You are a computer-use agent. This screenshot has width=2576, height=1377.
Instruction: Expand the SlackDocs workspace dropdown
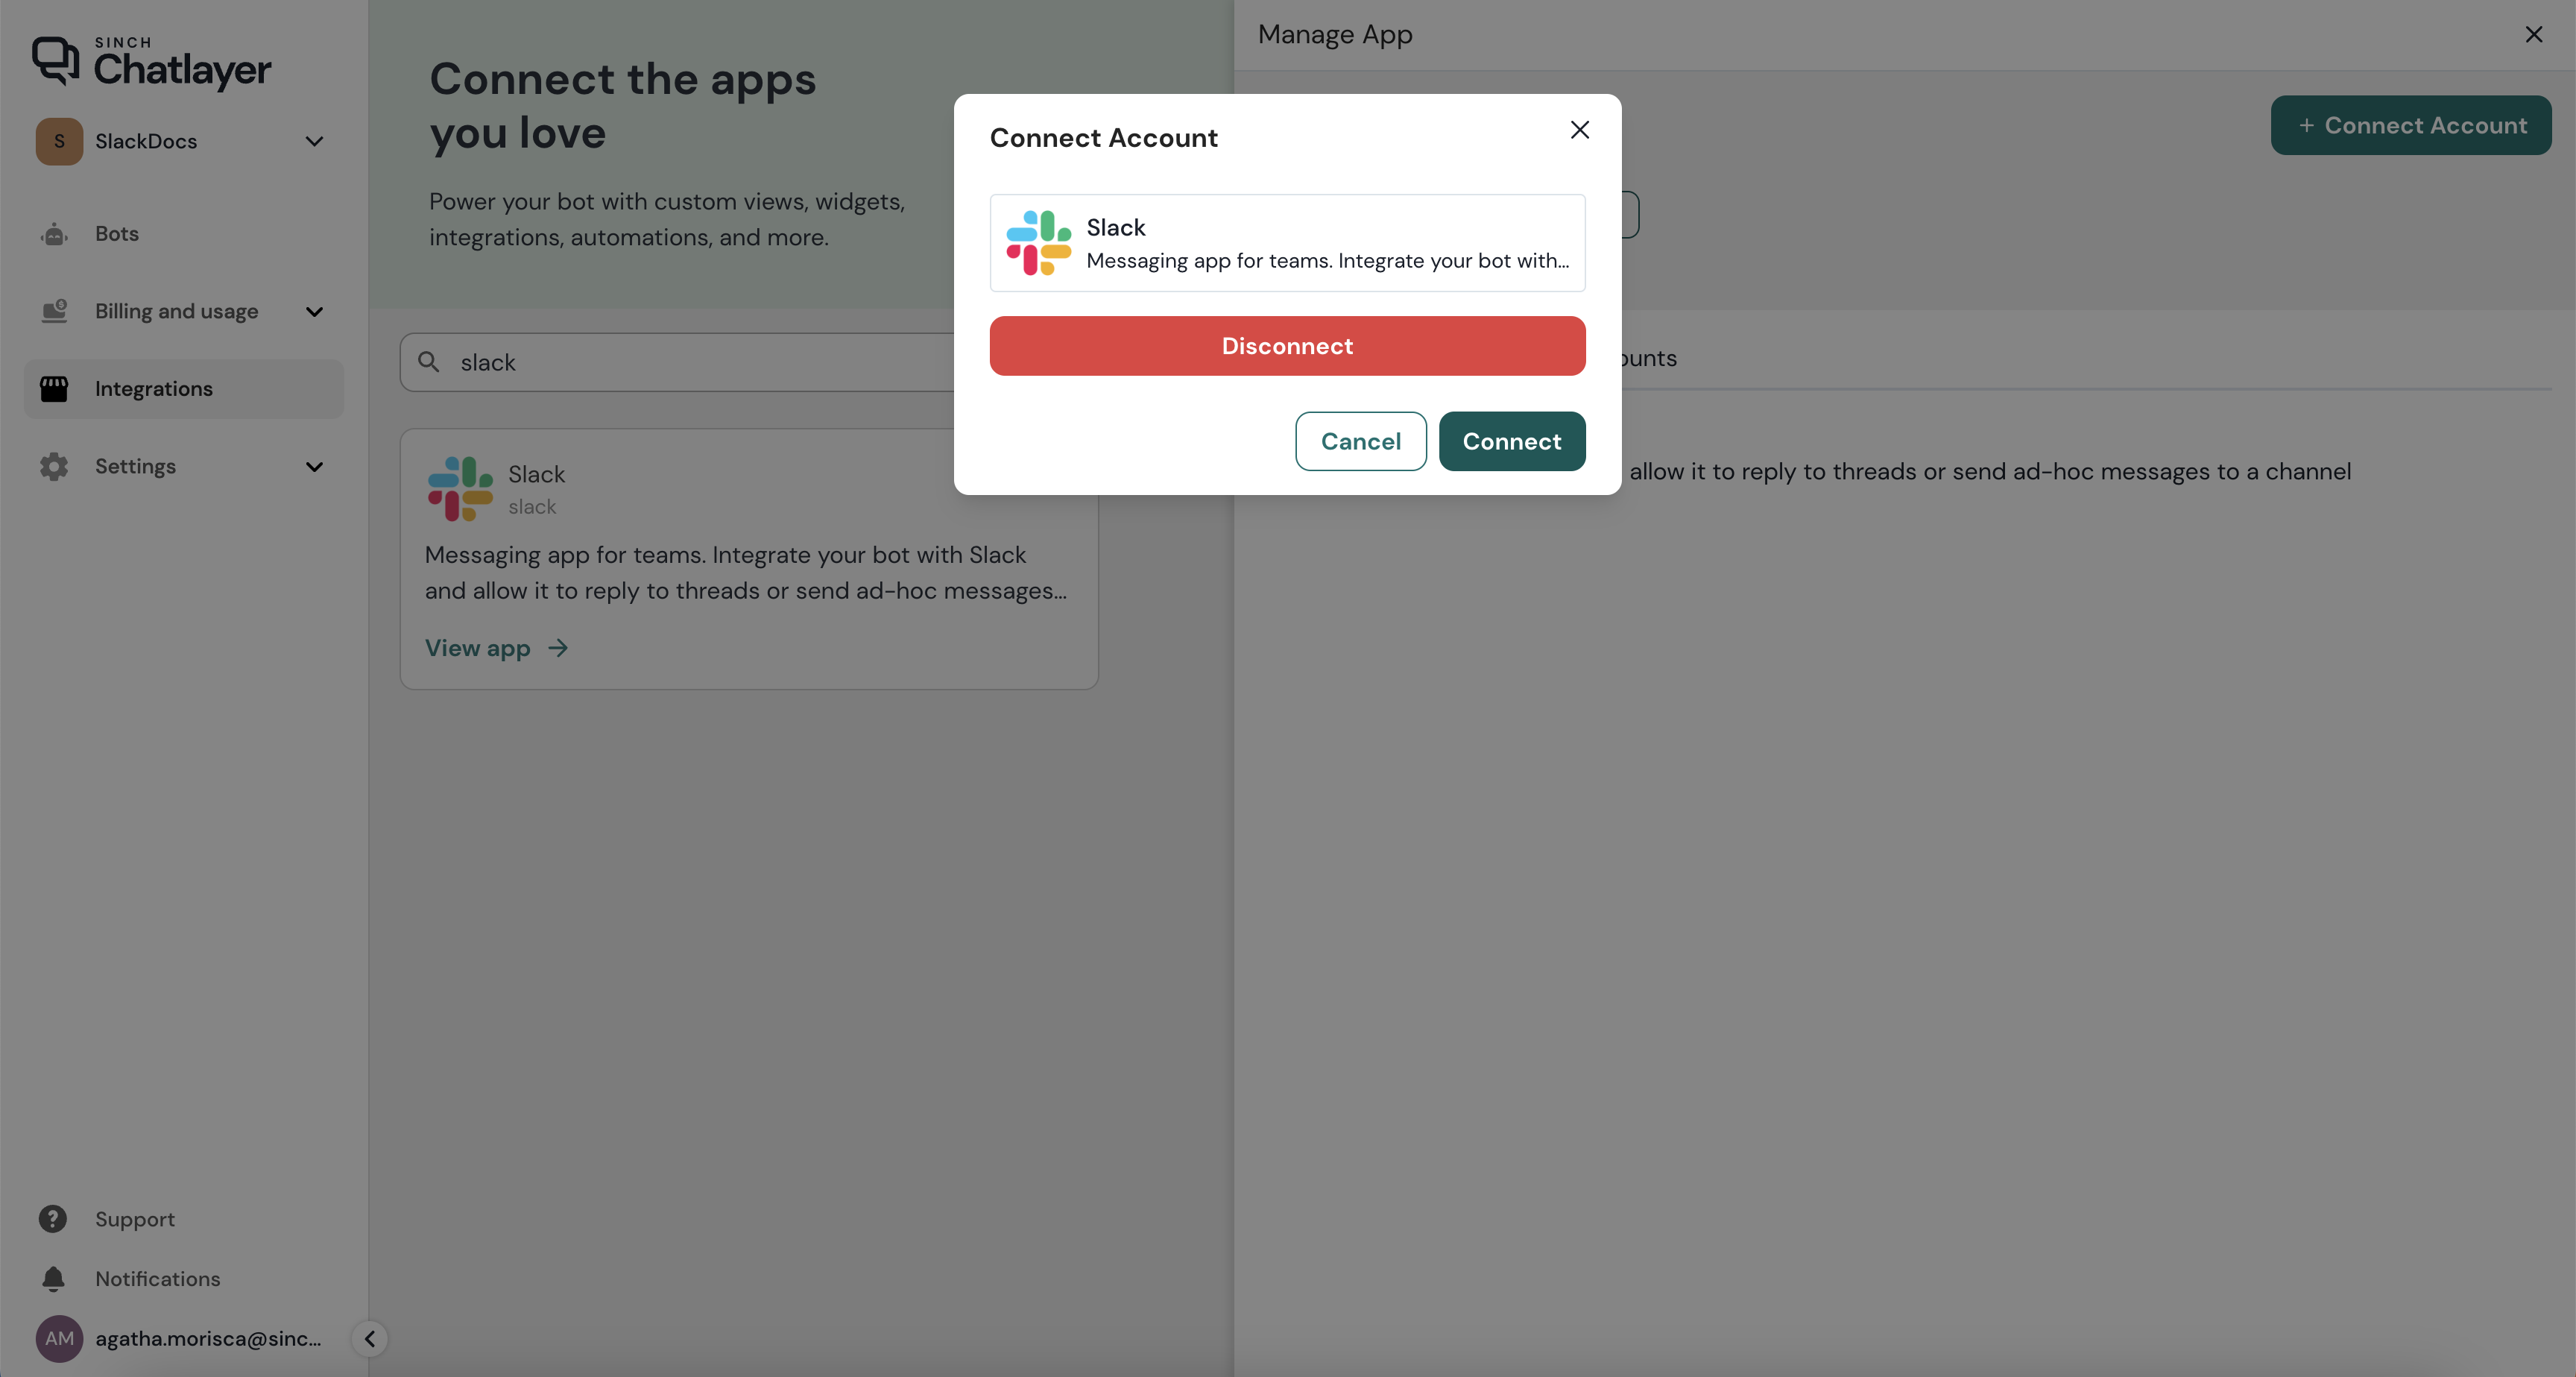click(314, 141)
